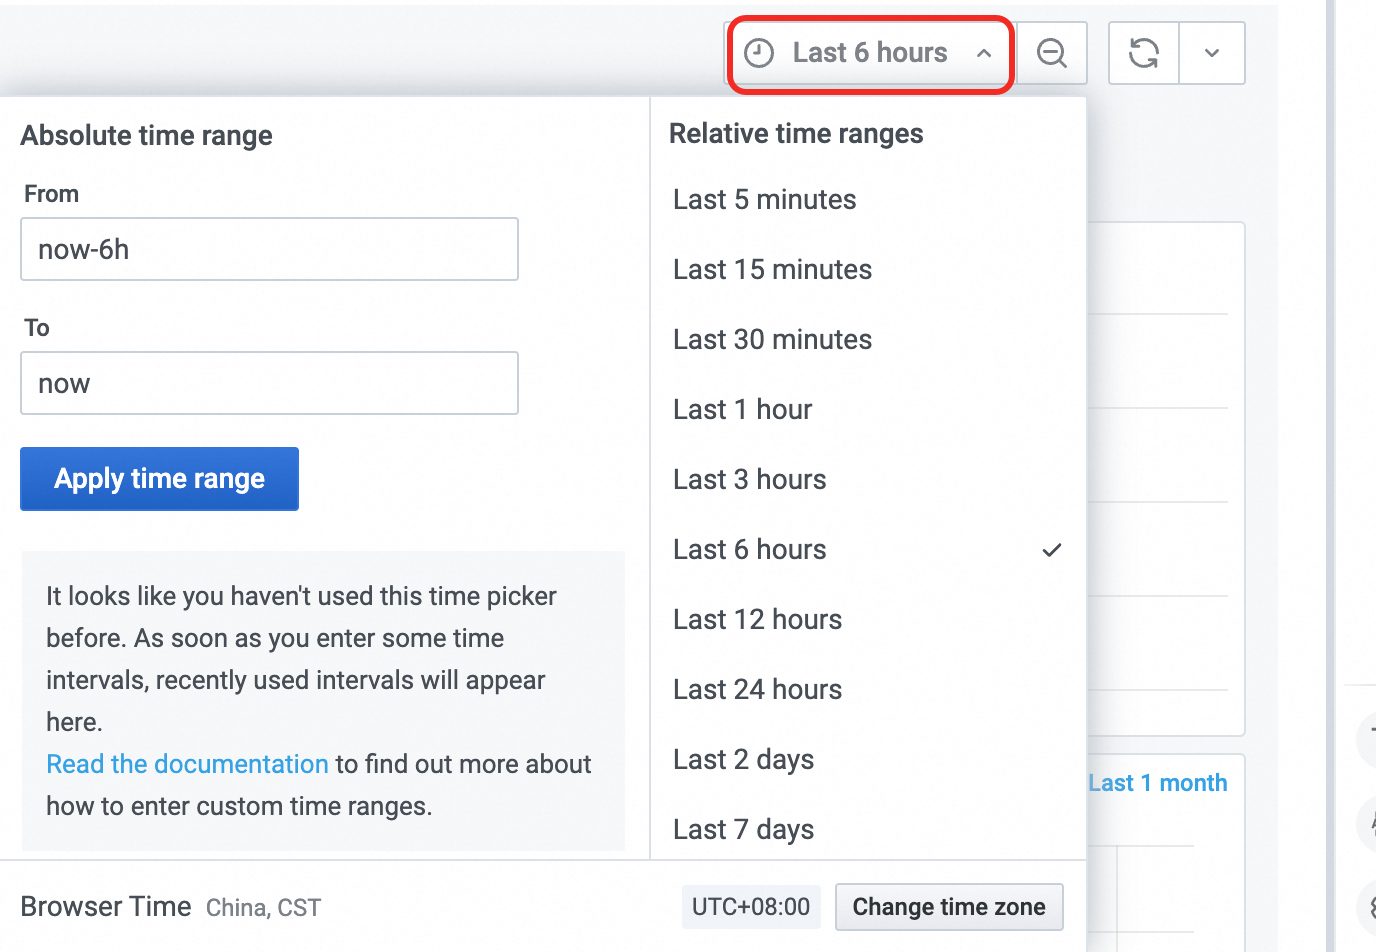Viewport: 1376px width, 952px height.
Task: Click the To time input field
Action: click(269, 383)
